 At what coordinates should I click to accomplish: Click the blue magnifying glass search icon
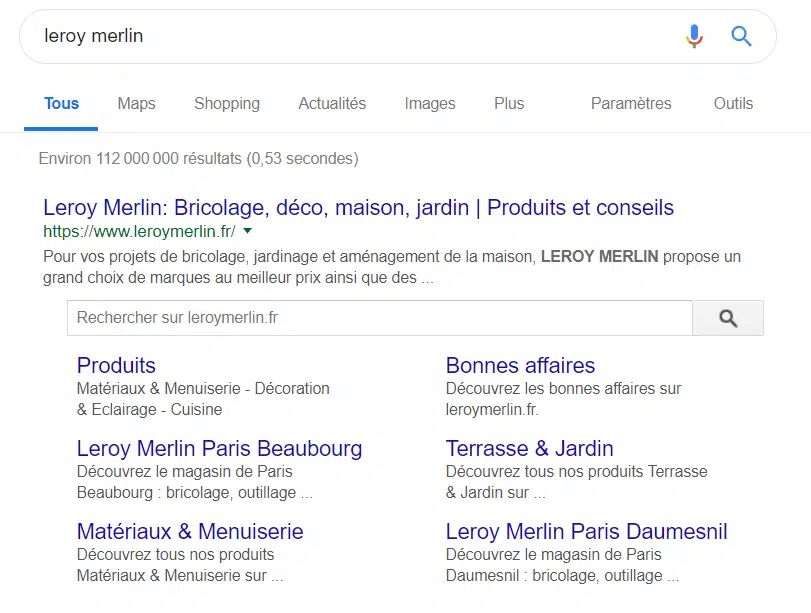pos(741,37)
